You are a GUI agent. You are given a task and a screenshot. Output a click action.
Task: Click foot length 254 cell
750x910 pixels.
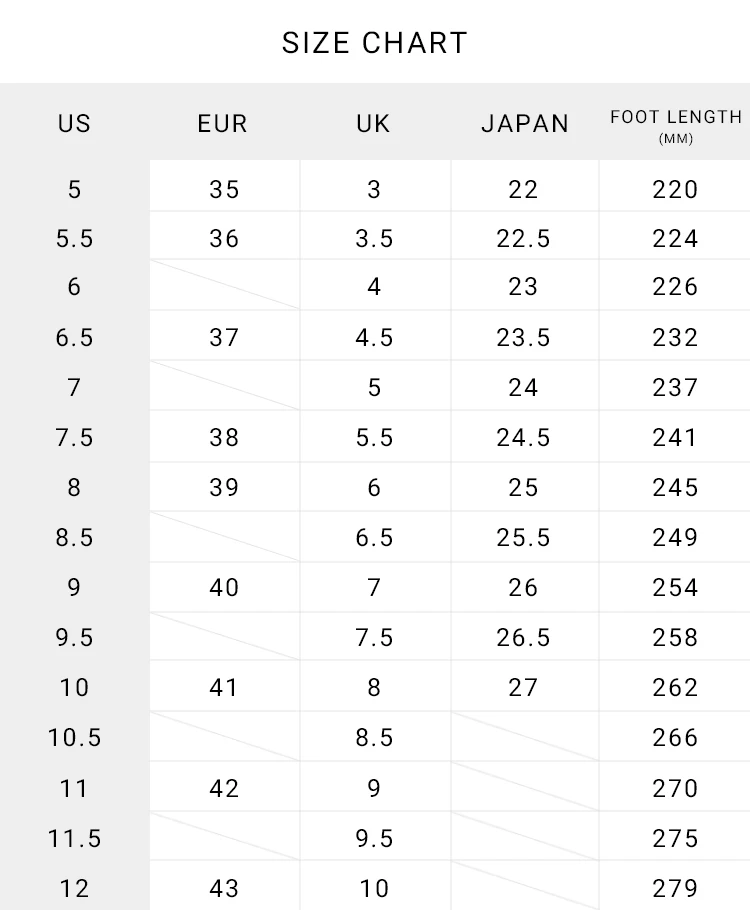[675, 588]
